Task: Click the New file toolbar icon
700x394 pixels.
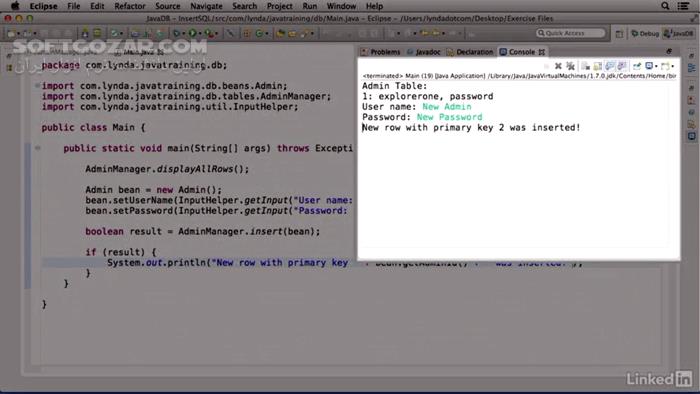Action: pyautogui.click(x=11, y=33)
